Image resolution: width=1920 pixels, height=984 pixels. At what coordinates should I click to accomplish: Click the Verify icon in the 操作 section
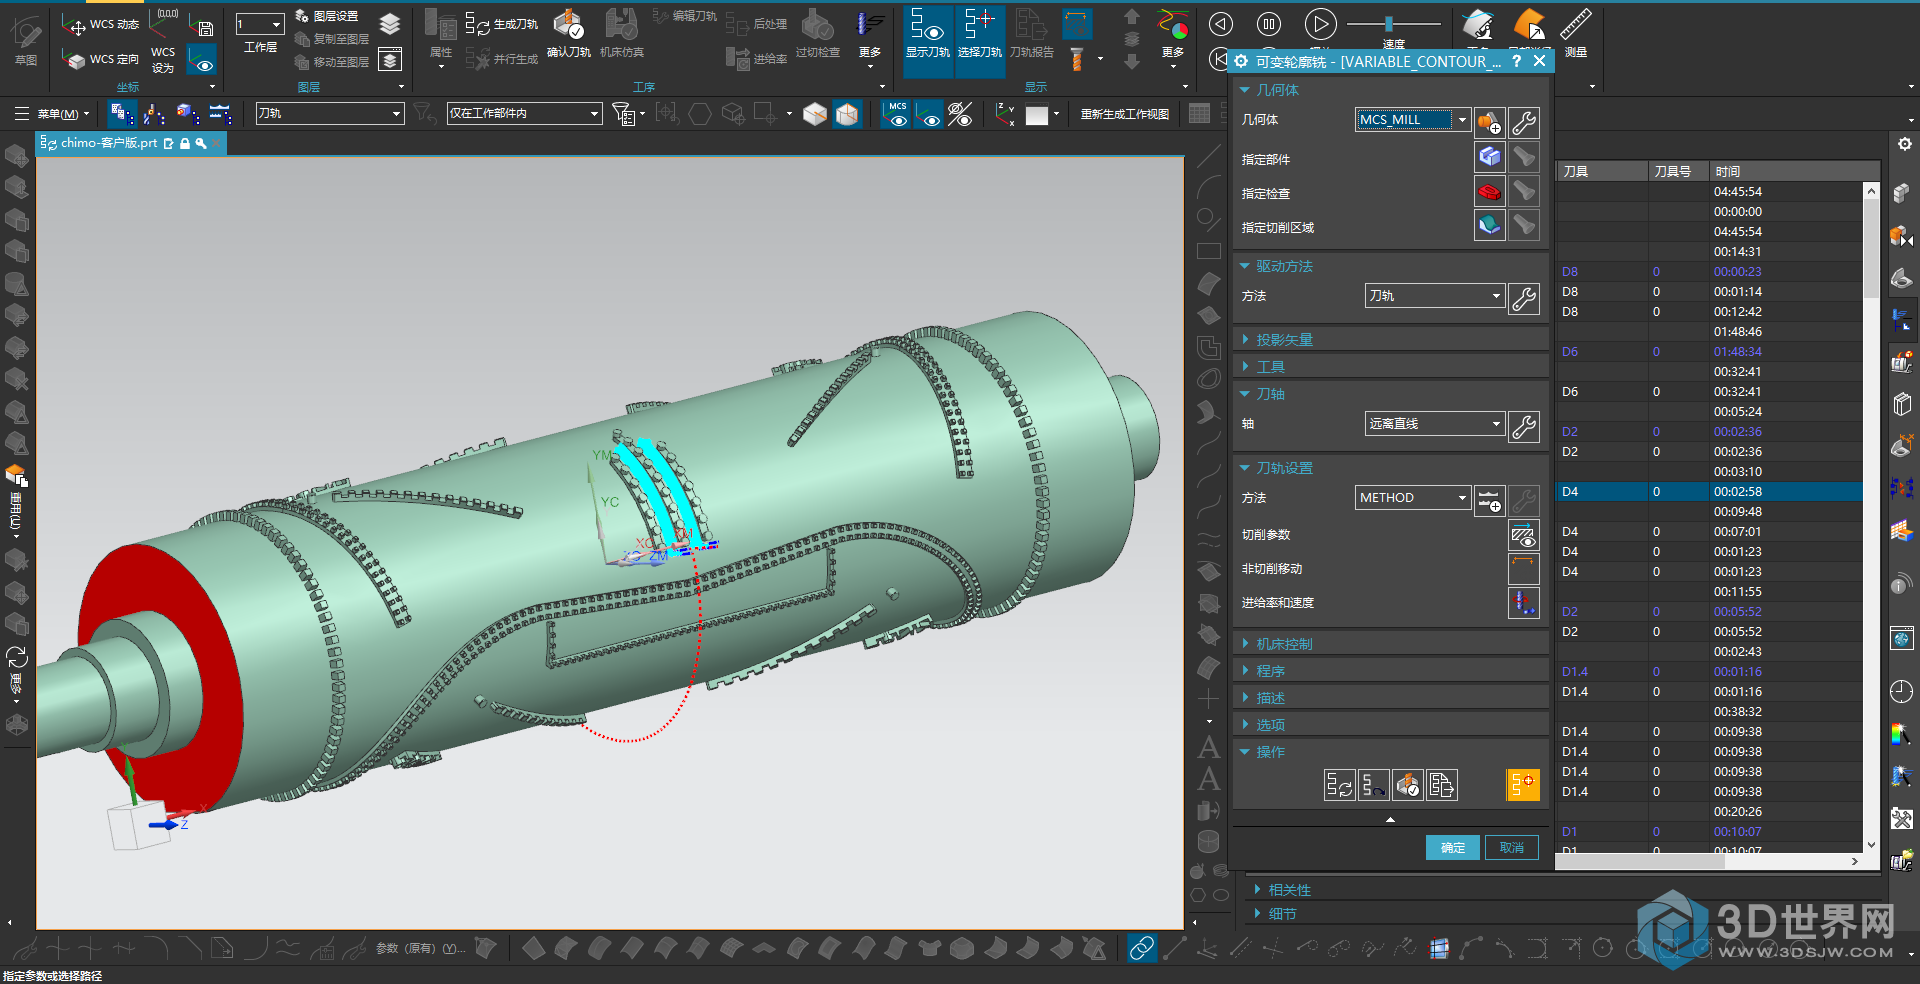1407,785
